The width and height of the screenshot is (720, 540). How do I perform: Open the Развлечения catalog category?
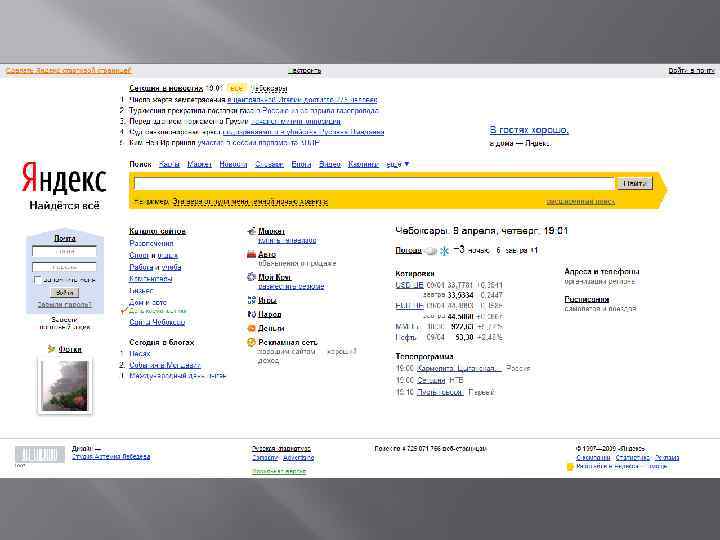click(x=151, y=243)
